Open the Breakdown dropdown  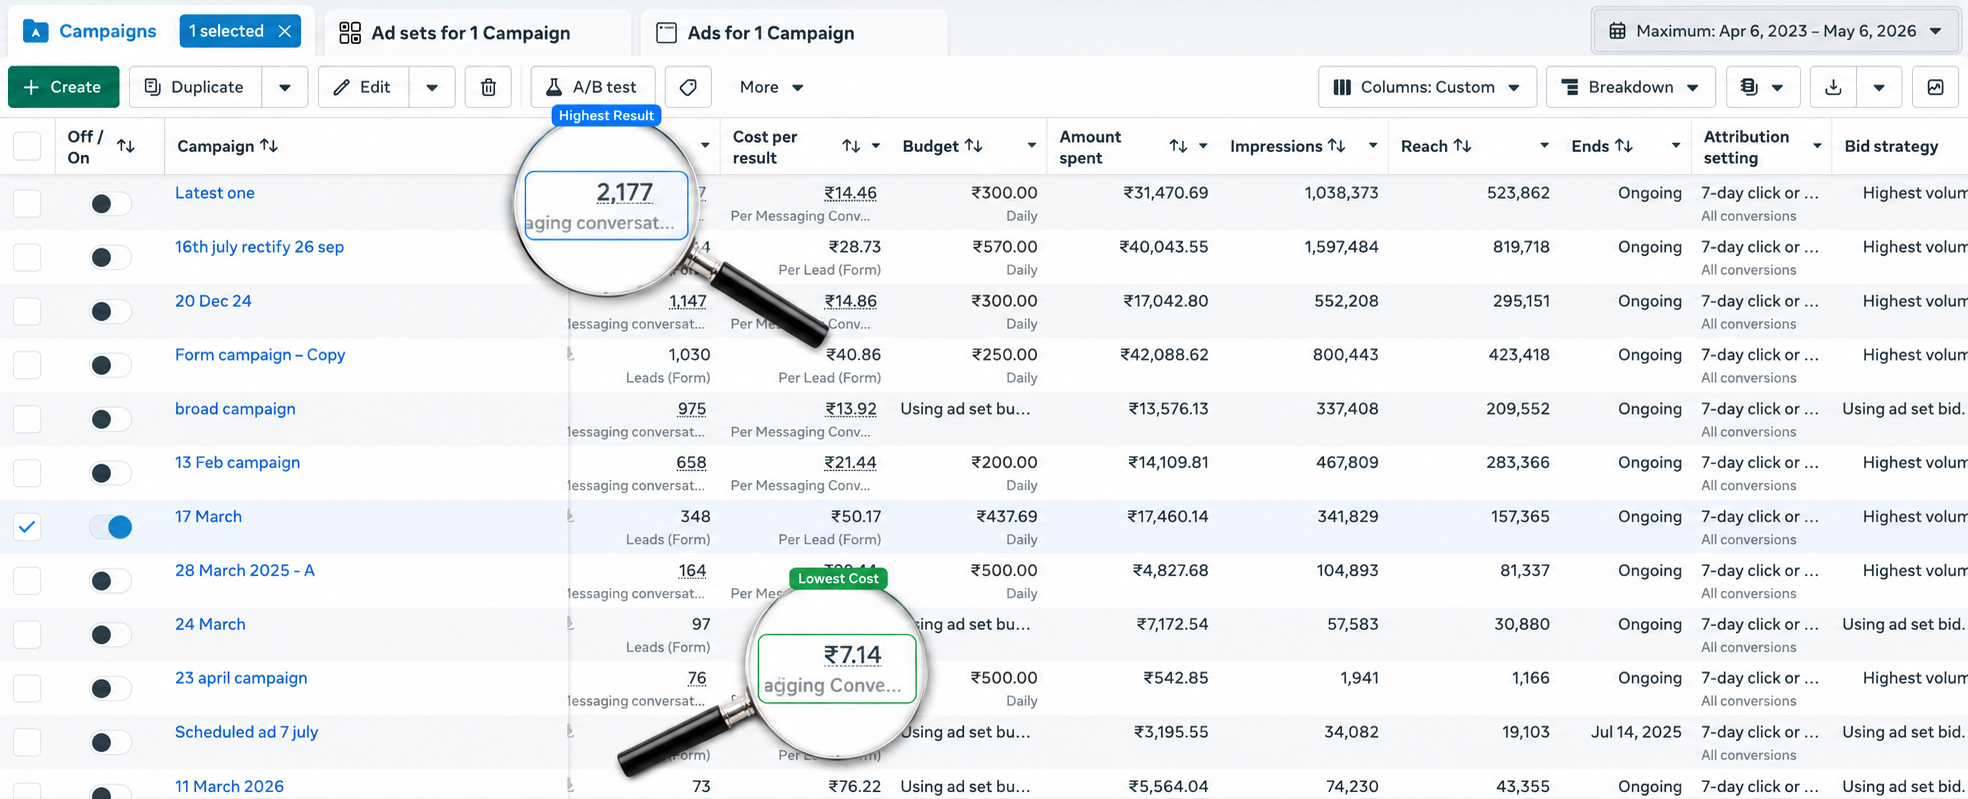pos(1631,87)
